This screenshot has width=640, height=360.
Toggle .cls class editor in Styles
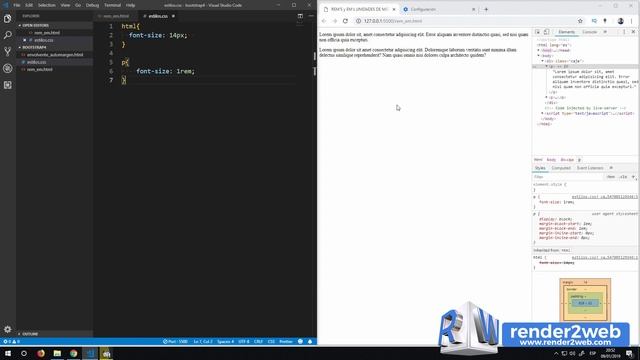click(623, 177)
